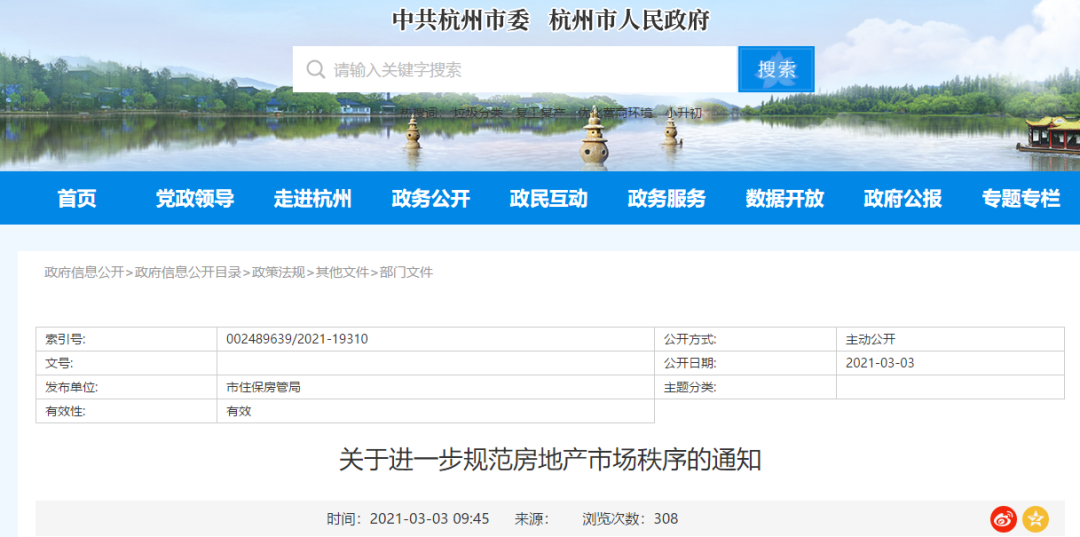
Task: Open the 政民互动 navigation item
Action: [x=549, y=198]
